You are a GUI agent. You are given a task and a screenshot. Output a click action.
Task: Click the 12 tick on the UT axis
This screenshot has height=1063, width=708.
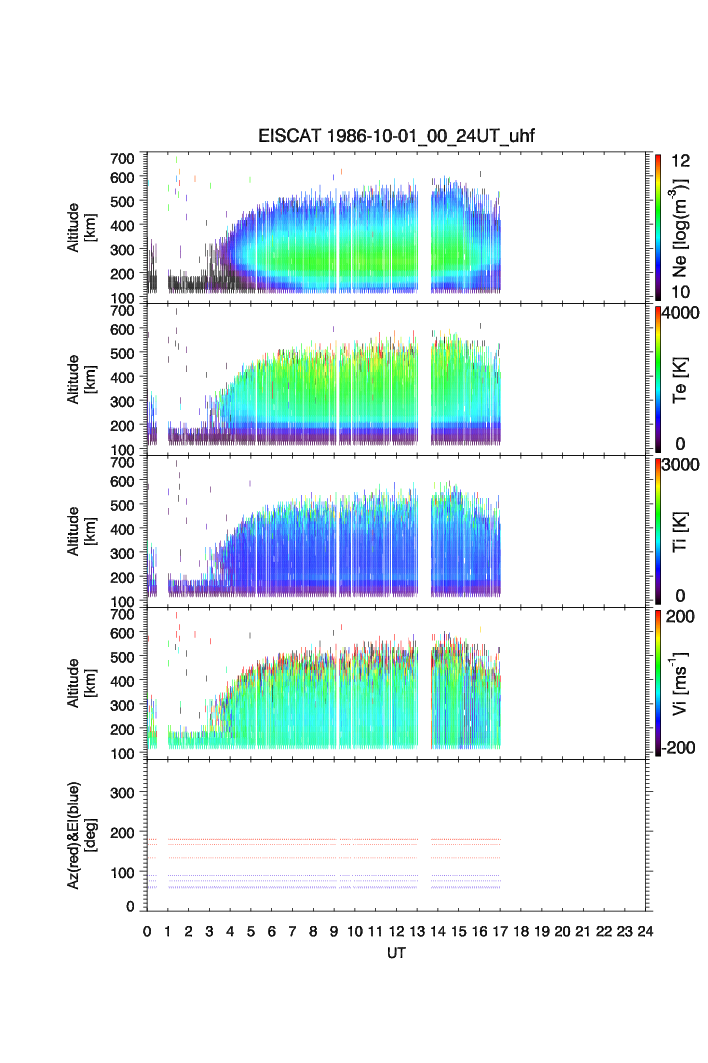[x=396, y=931]
